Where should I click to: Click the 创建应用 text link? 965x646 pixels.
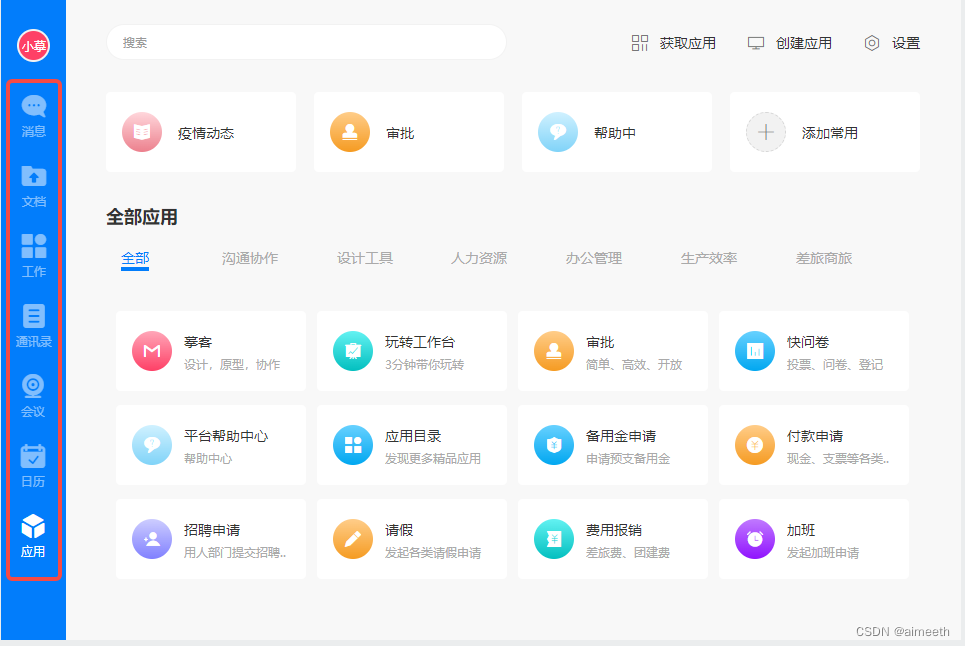click(x=804, y=43)
